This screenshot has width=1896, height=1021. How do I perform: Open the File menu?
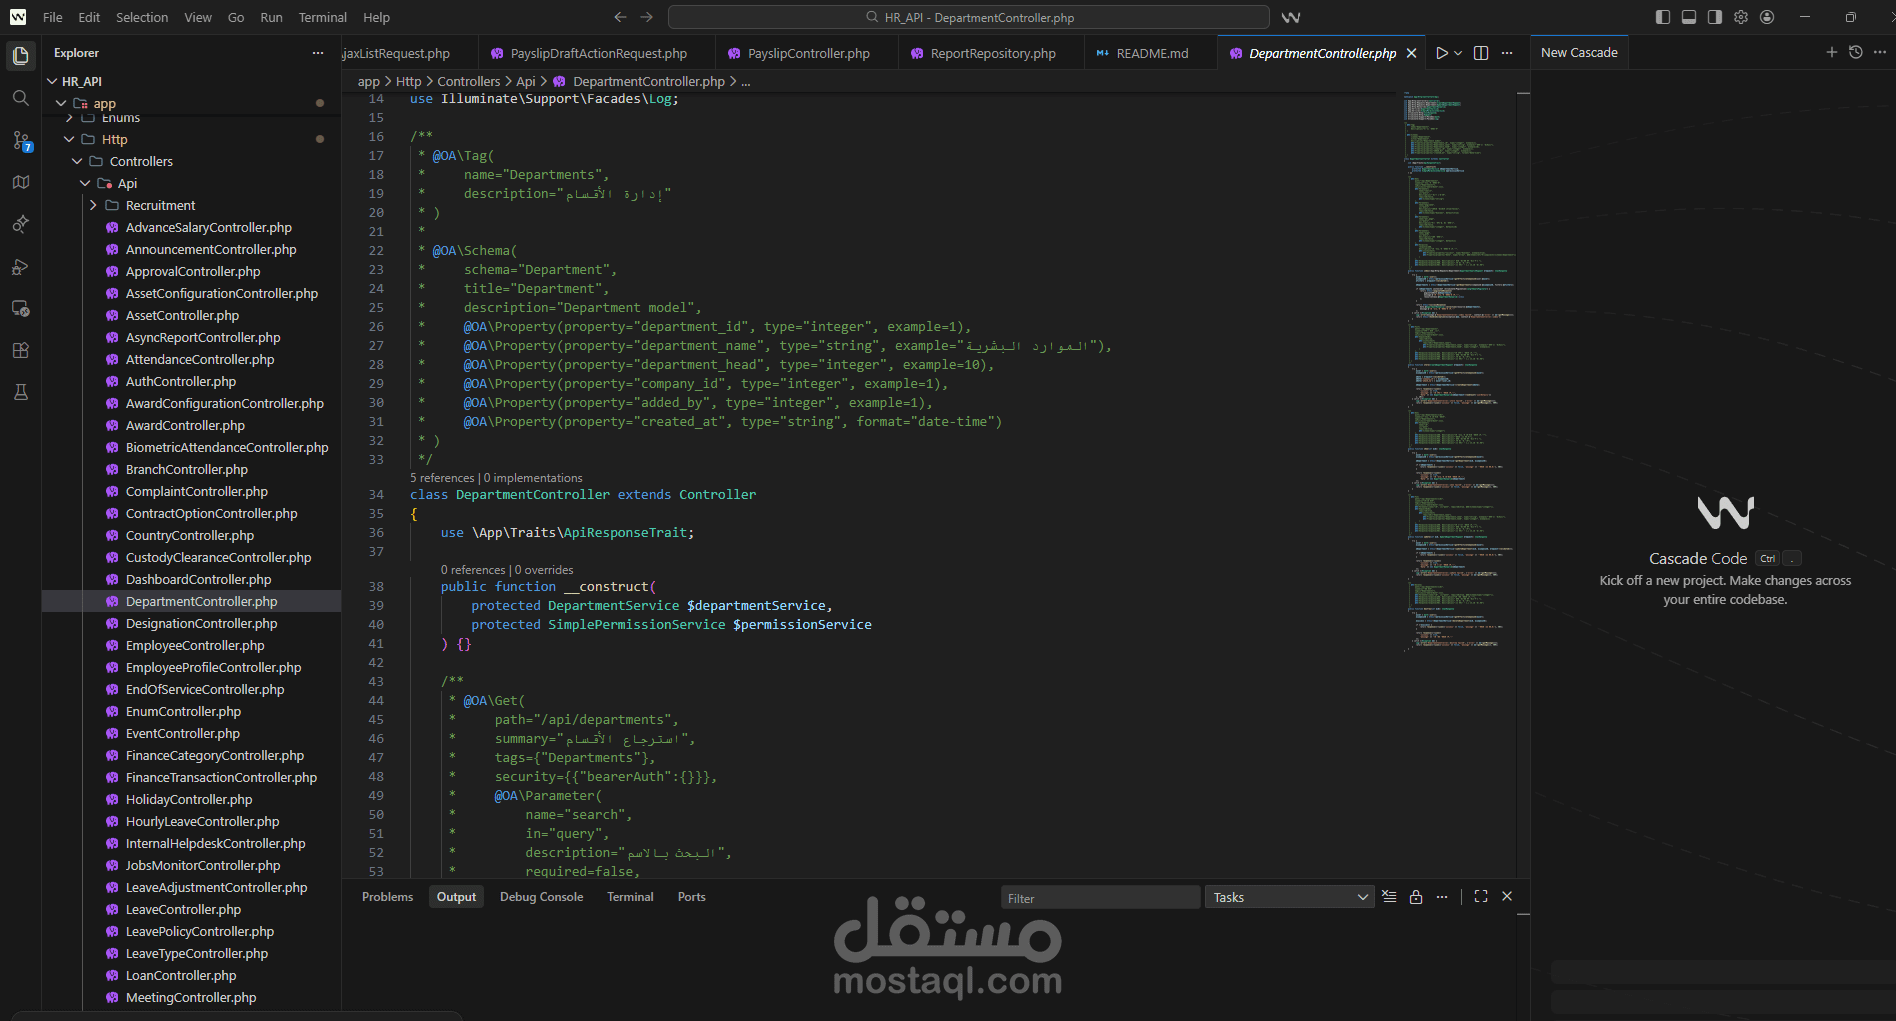point(53,17)
